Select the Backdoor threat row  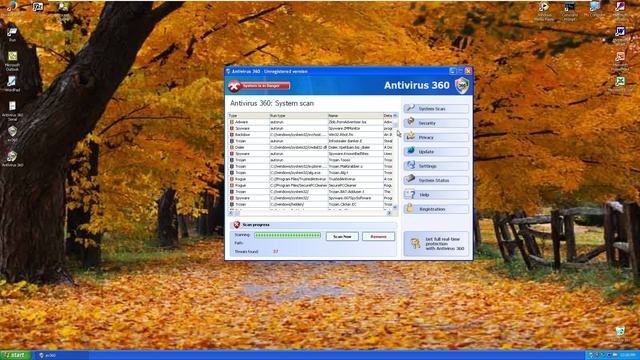[310, 135]
